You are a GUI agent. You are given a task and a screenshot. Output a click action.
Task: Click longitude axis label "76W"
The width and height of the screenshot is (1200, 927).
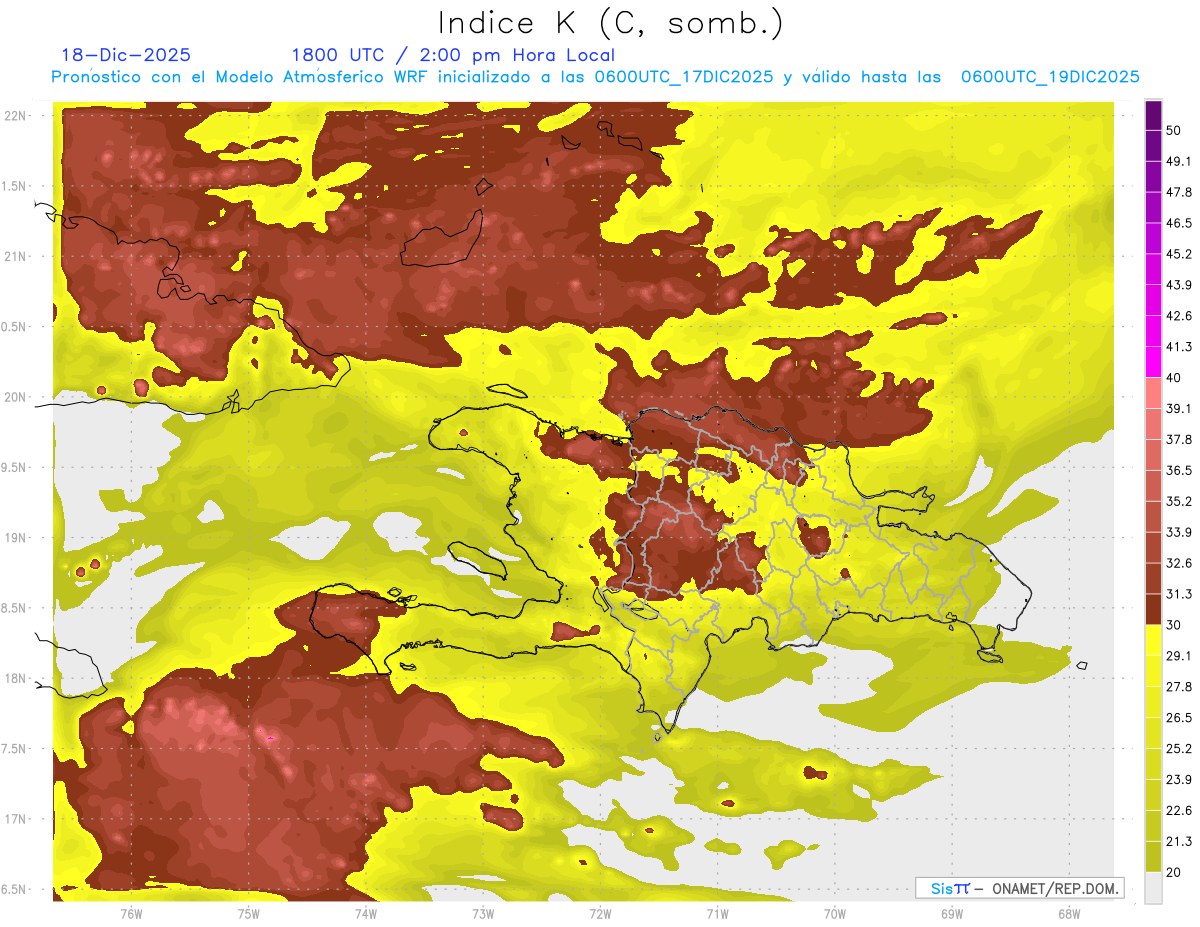(x=131, y=914)
